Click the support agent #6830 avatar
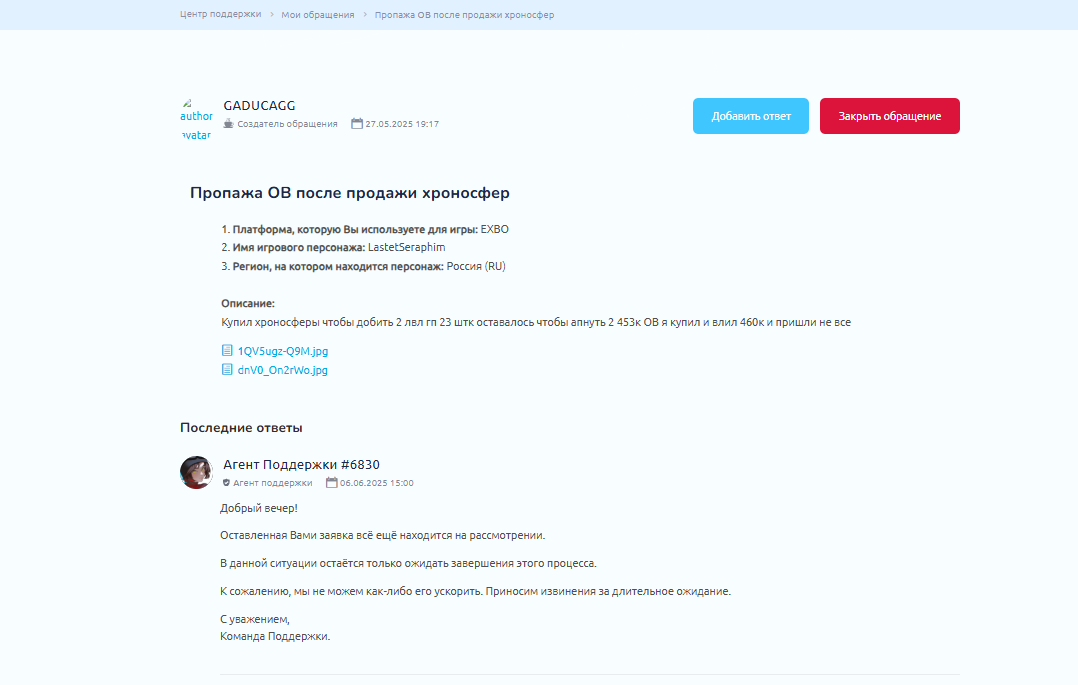The width and height of the screenshot is (1078, 685). coord(197,472)
